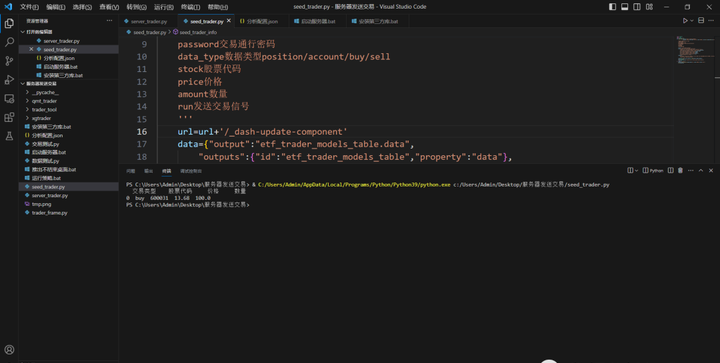The height and width of the screenshot is (363, 720).
Task: Open the Extensions view
Action: [x=9, y=117]
